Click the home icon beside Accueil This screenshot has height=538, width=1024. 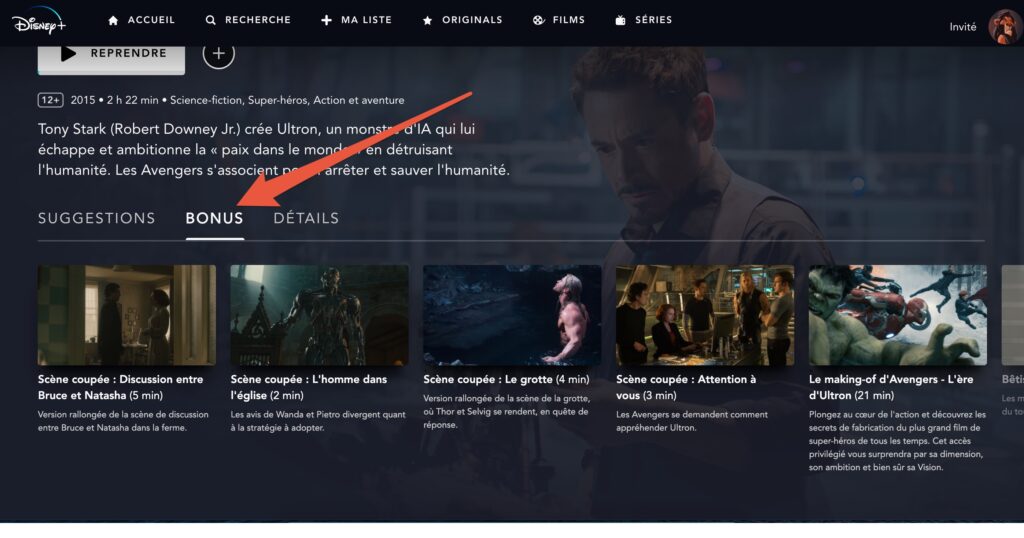(x=113, y=20)
